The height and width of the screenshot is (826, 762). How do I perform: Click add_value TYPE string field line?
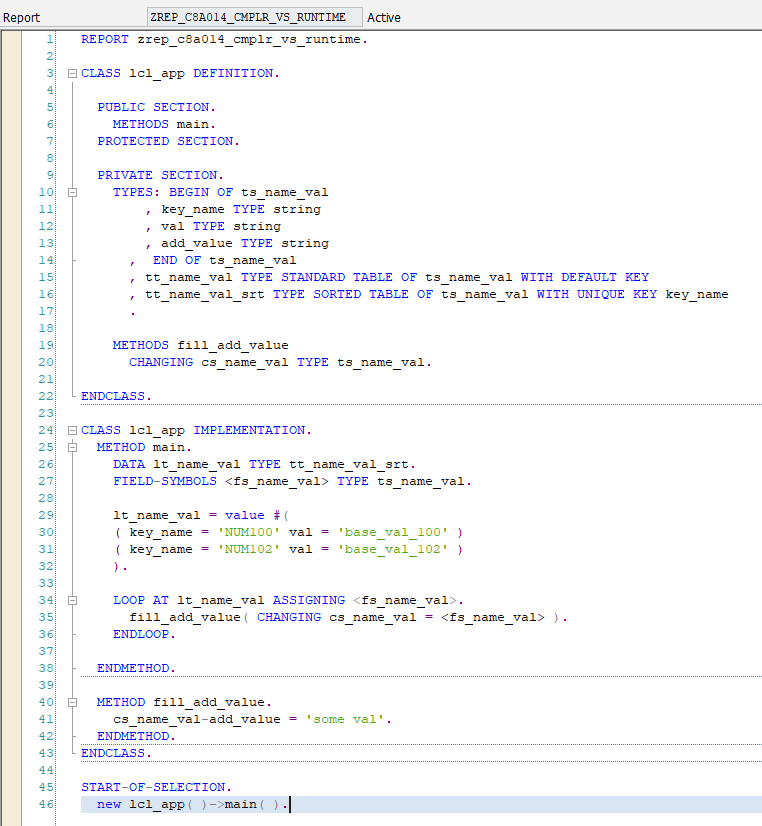pyautogui.click(x=237, y=243)
